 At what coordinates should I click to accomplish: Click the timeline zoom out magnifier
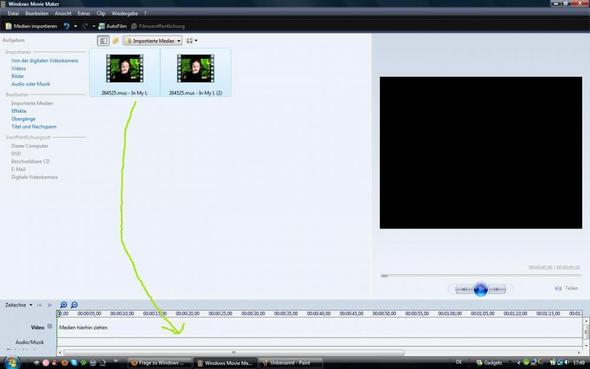[x=75, y=305]
